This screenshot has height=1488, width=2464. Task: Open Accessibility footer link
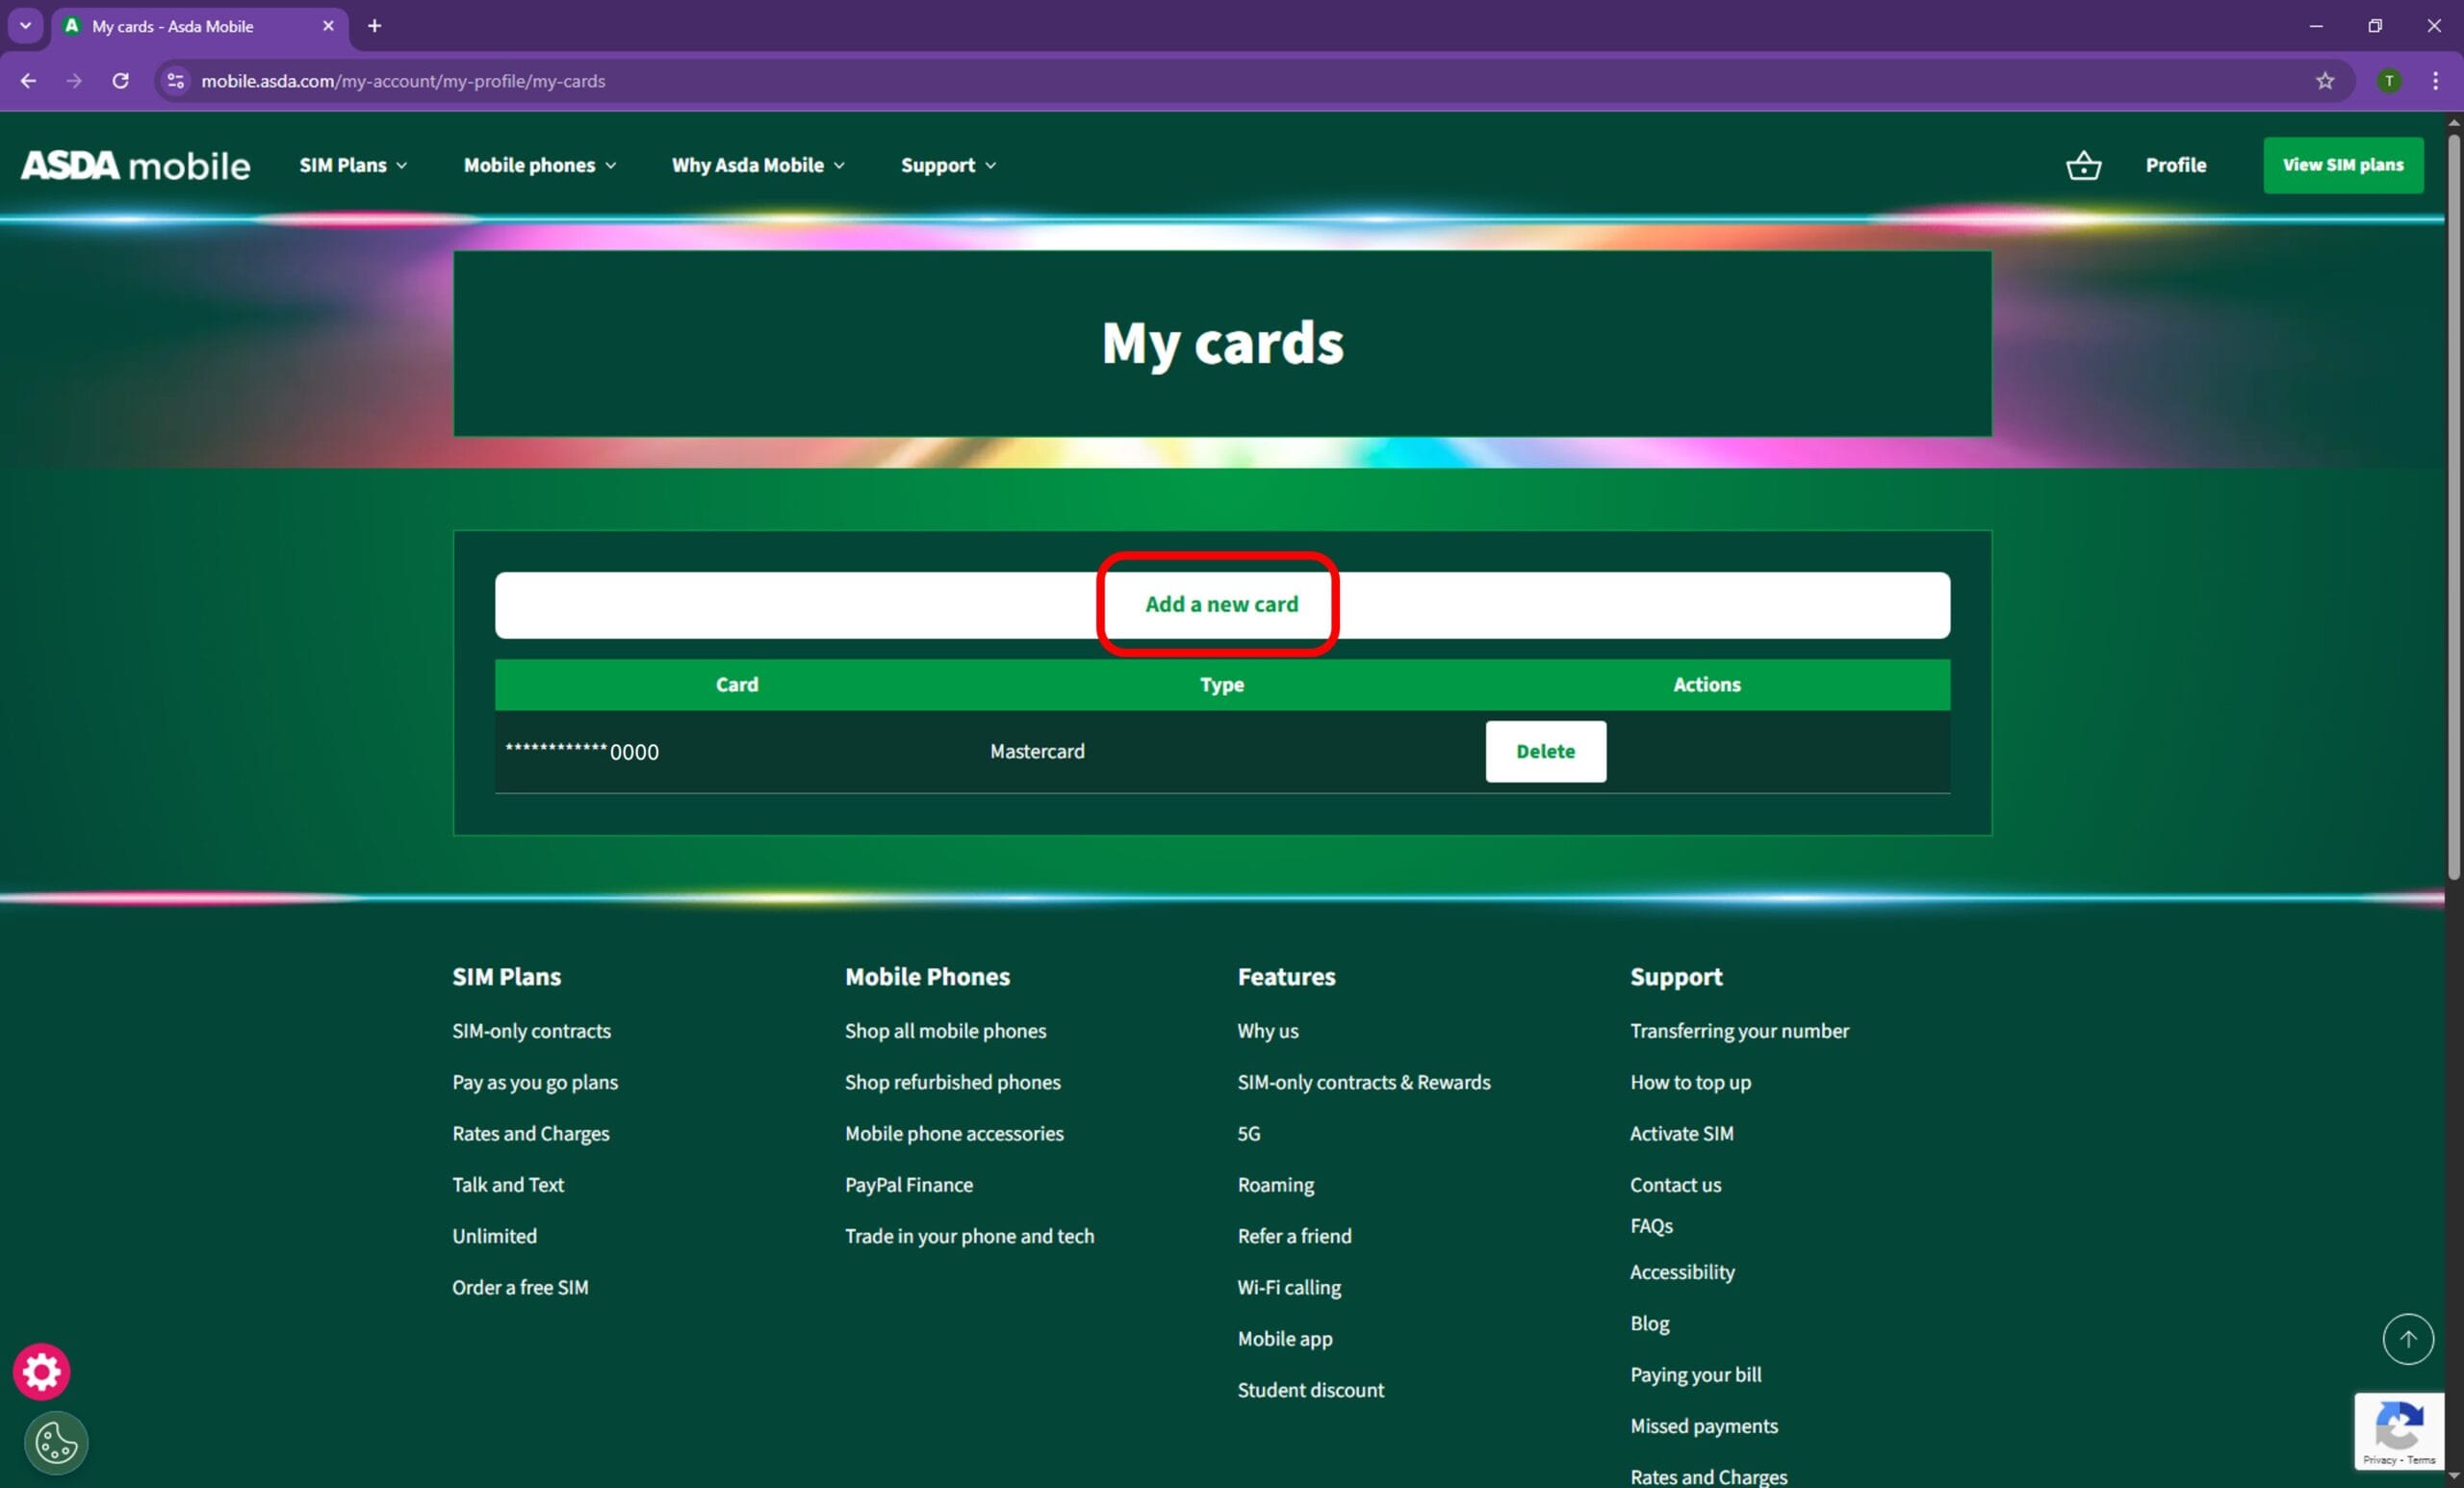pyautogui.click(x=1682, y=1272)
